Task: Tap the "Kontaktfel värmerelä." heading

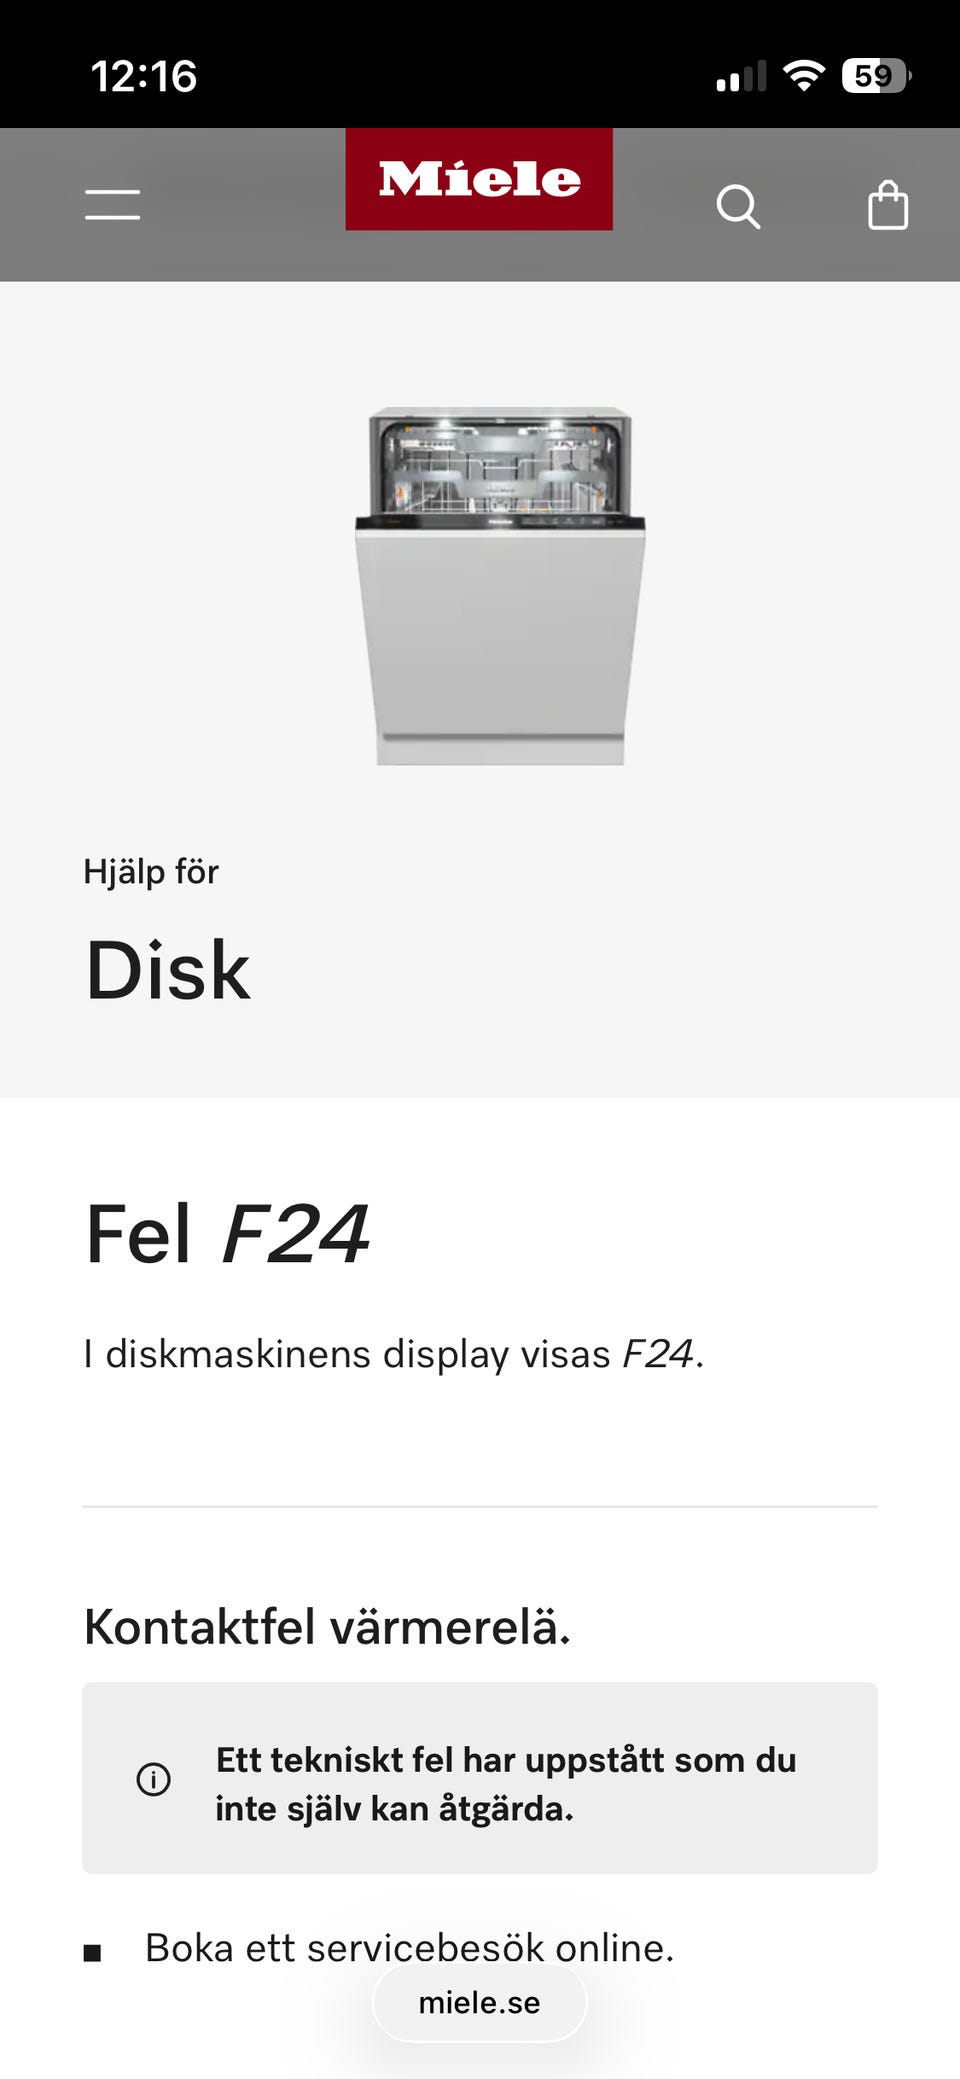Action: coord(327,1627)
